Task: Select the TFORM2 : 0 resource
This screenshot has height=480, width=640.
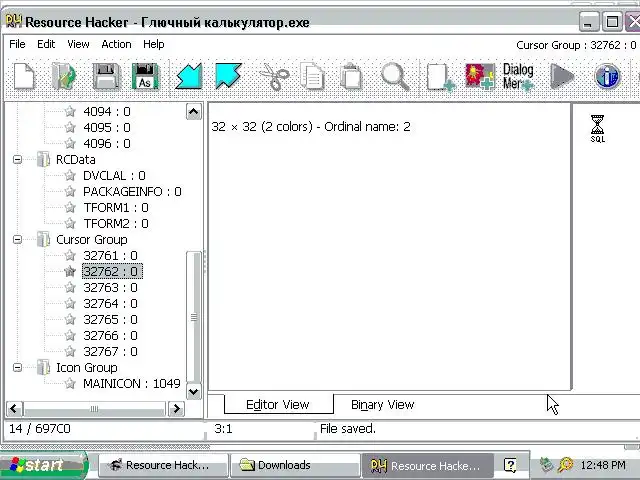Action: pyautogui.click(x=116, y=223)
